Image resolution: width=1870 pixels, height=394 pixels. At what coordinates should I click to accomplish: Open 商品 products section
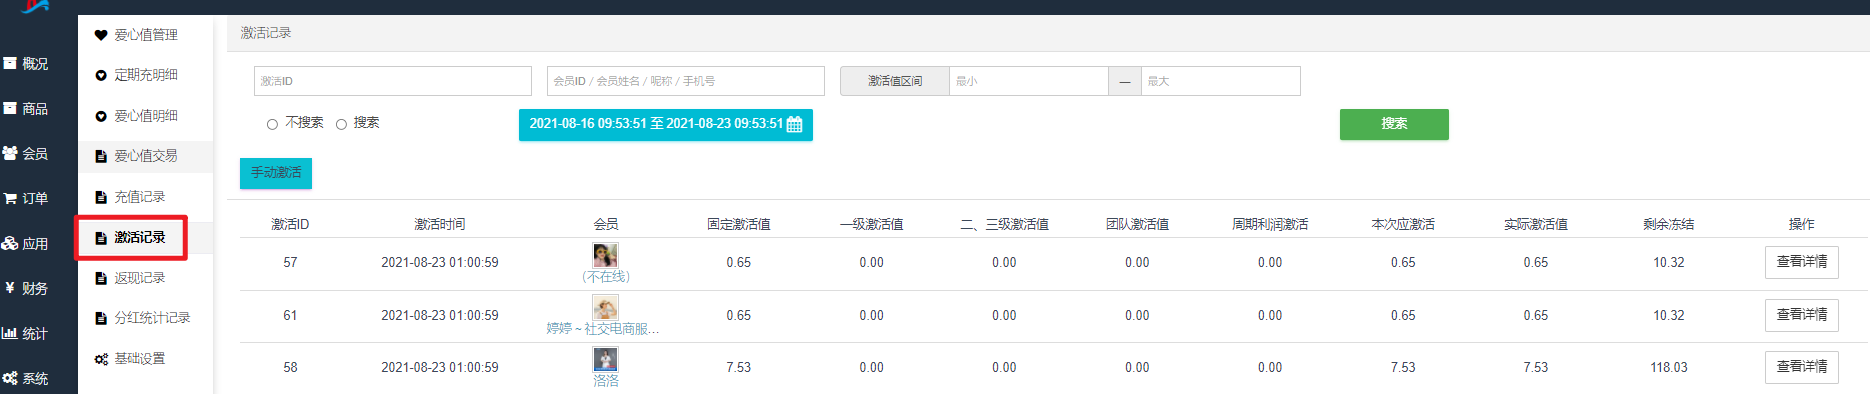coord(26,108)
